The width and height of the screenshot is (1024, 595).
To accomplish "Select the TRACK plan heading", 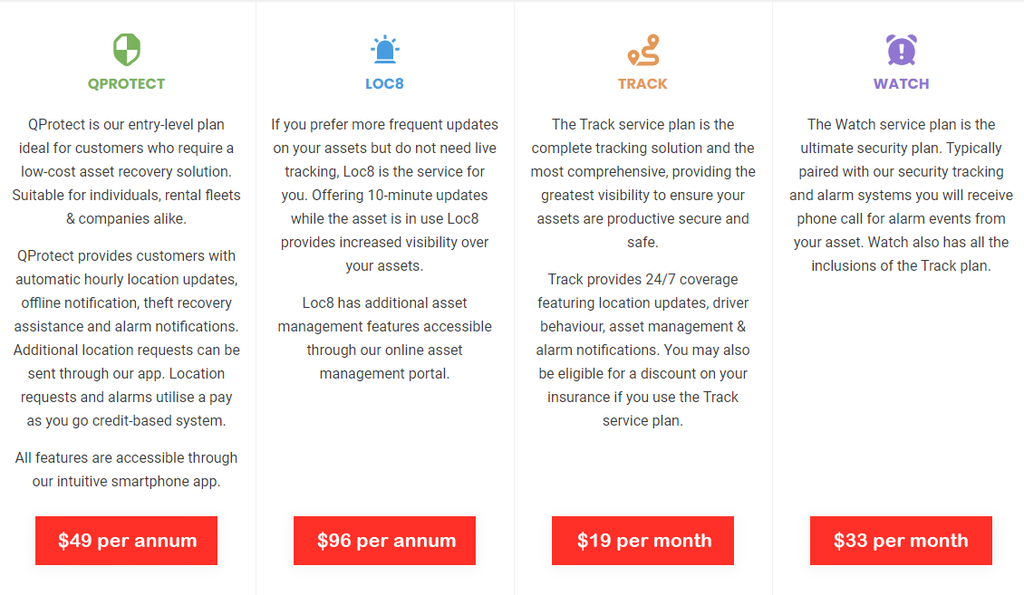I will point(643,84).
